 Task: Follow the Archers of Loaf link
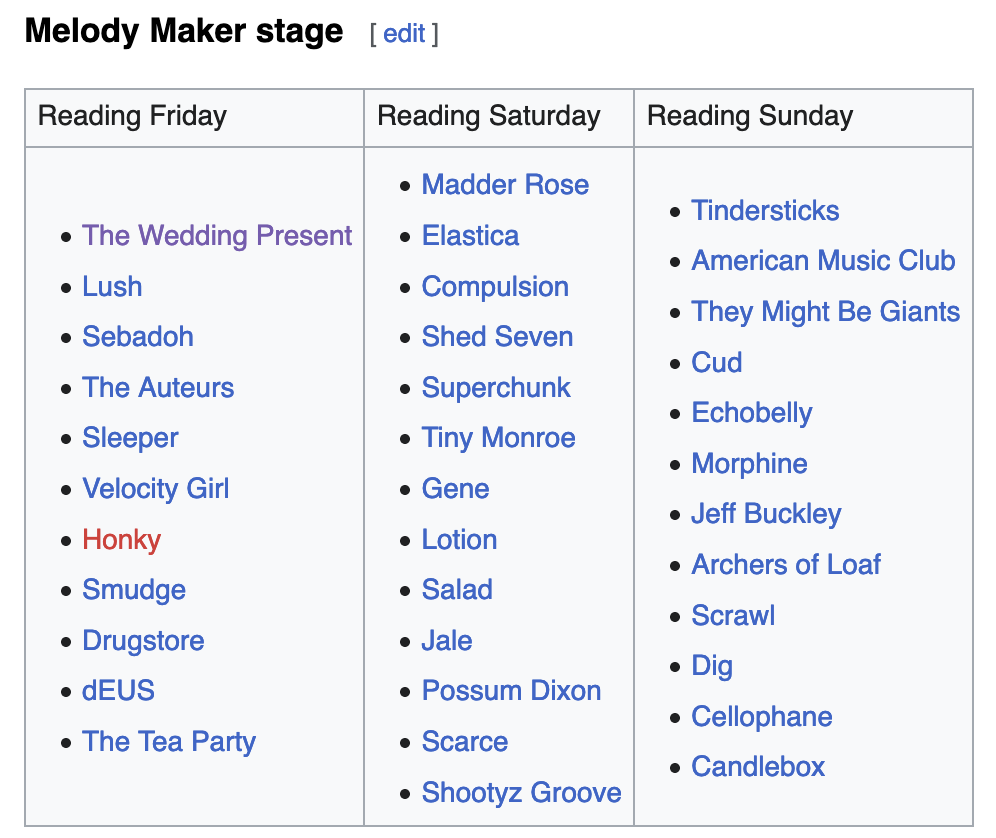coord(786,565)
